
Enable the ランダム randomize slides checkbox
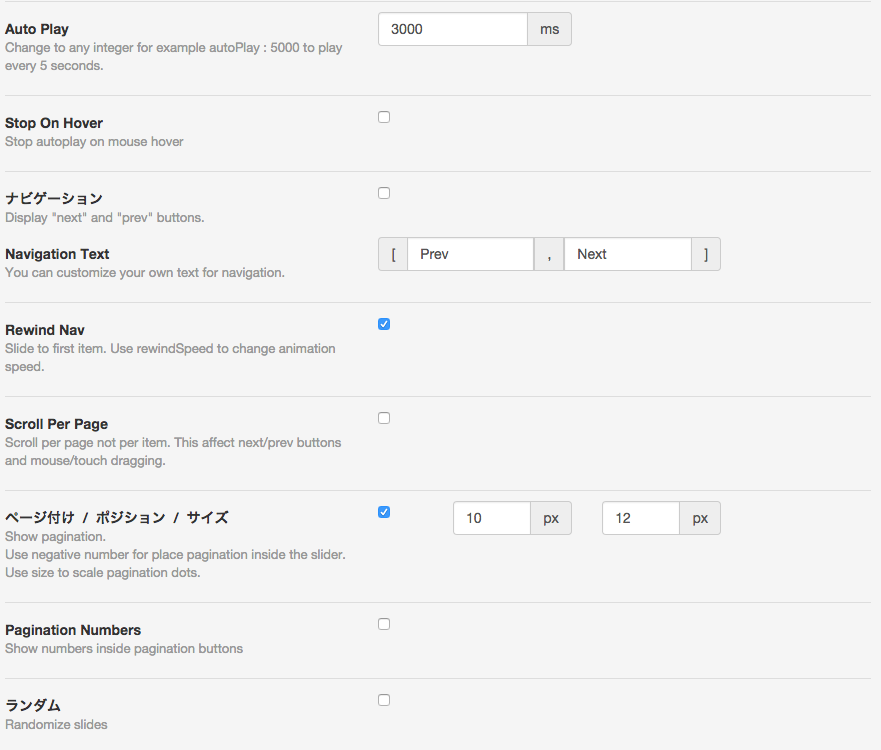(x=384, y=700)
